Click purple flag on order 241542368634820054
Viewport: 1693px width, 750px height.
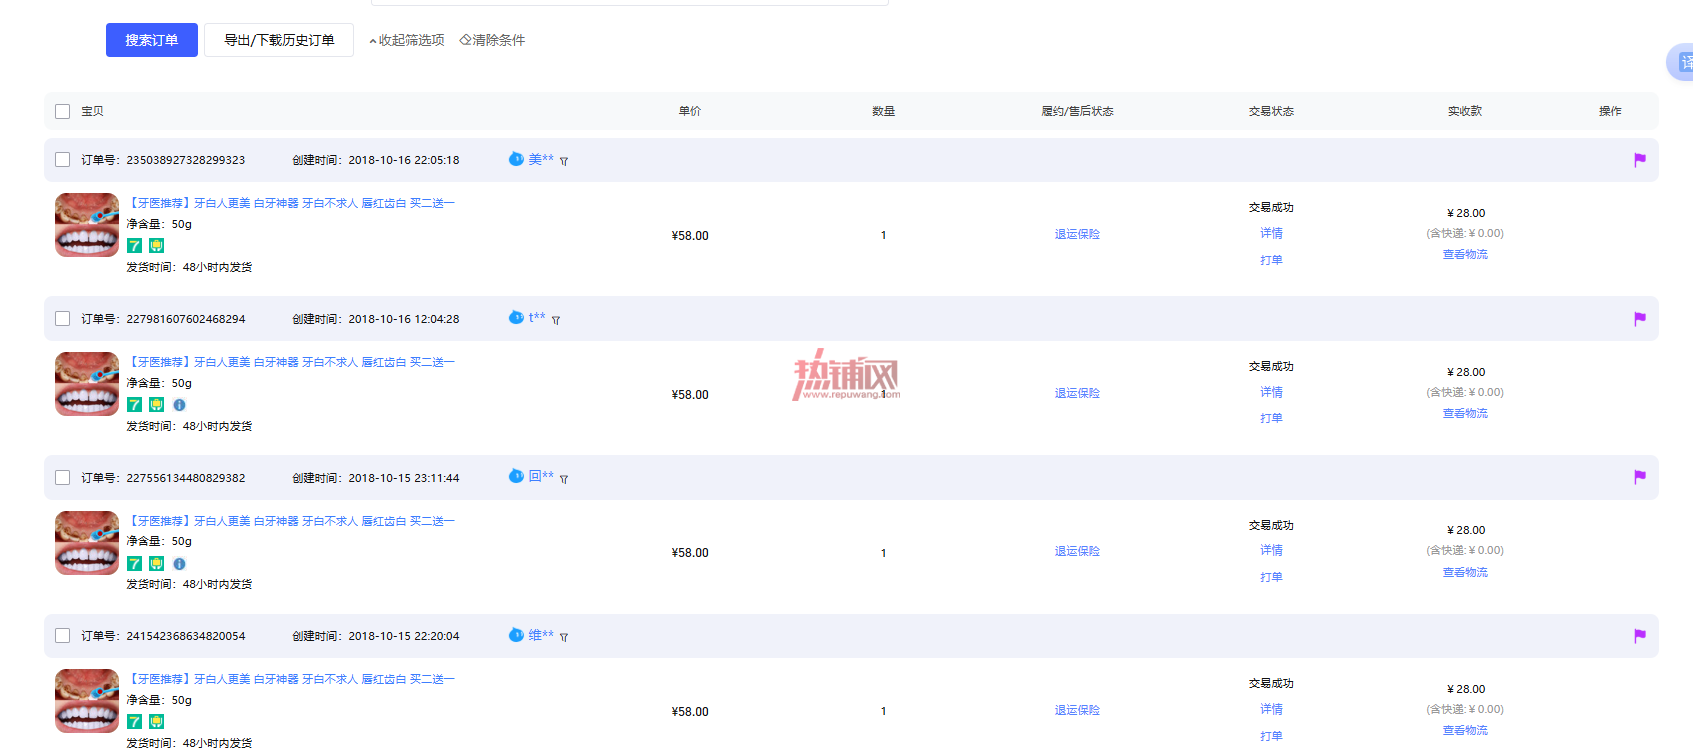[x=1640, y=636]
